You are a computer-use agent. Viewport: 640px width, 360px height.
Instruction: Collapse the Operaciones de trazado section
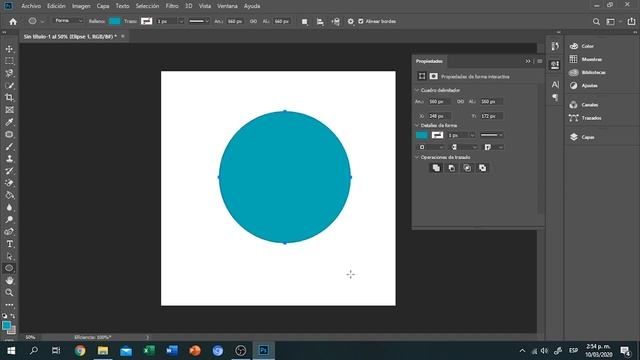tap(417, 157)
